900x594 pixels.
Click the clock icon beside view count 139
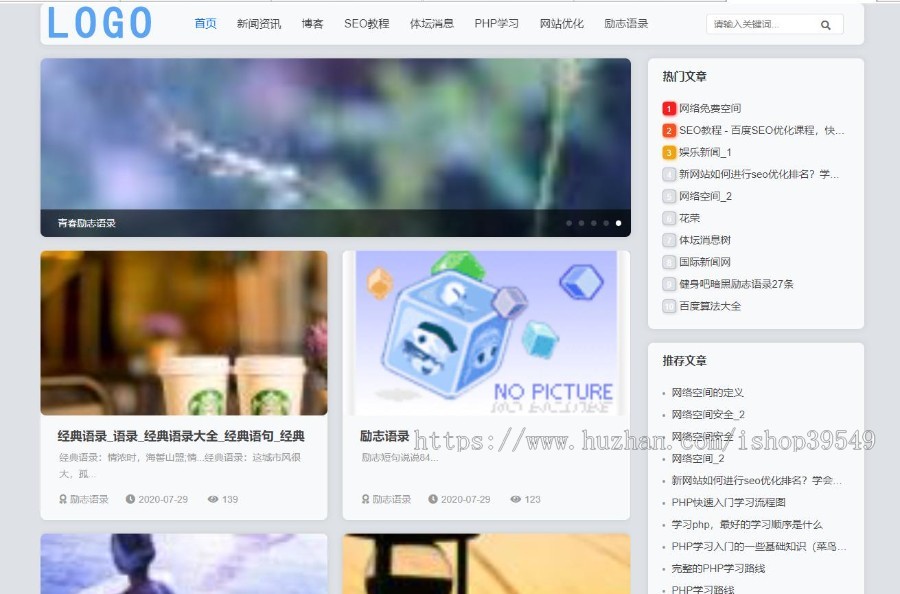[x=130, y=499]
